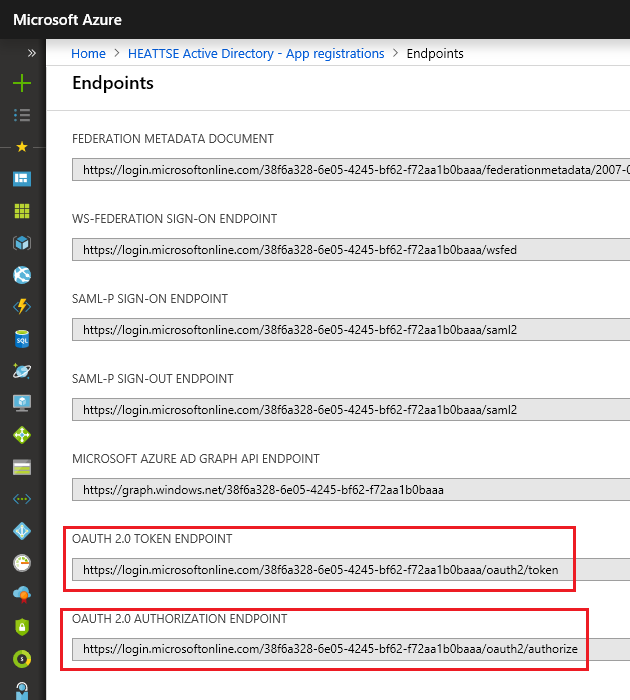Open All services list icon

point(21,115)
